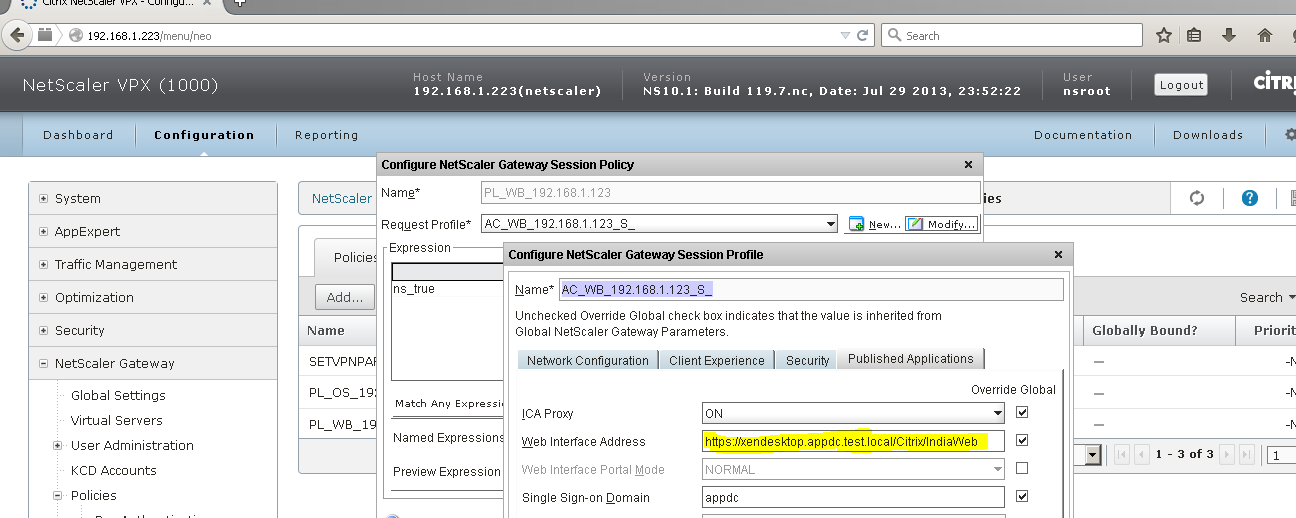Select the ns_true expression row

[x=447, y=288]
